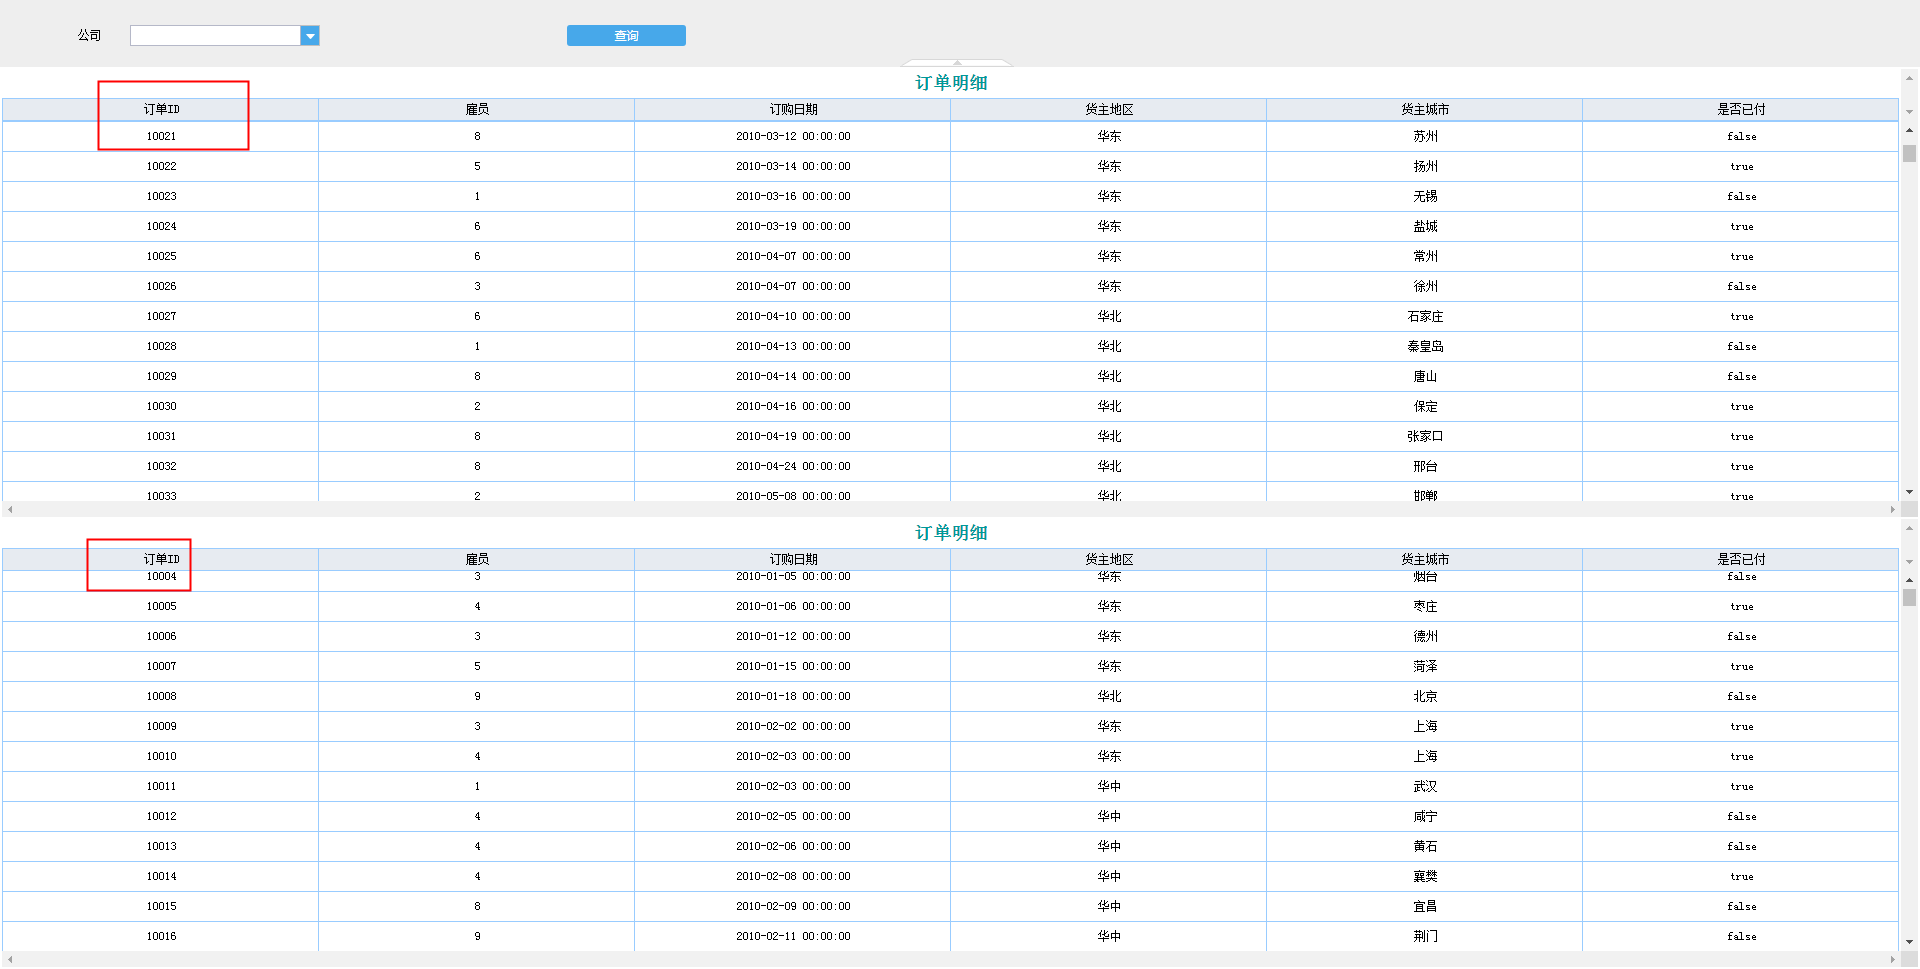The height and width of the screenshot is (969, 1920).
Task: Click date cell 2010-04-19 00:00:00
Action: (x=793, y=436)
